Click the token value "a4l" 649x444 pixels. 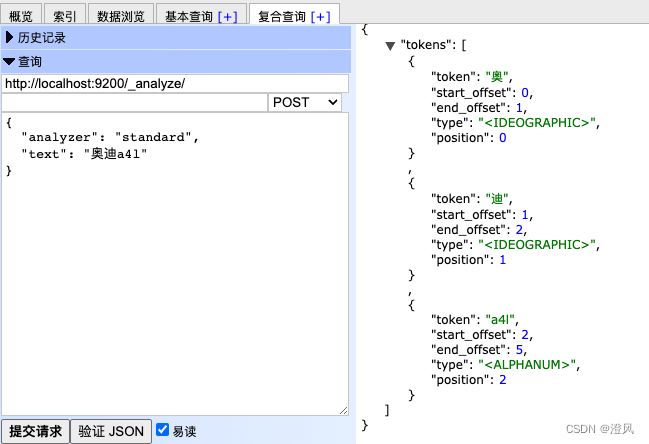500,319
